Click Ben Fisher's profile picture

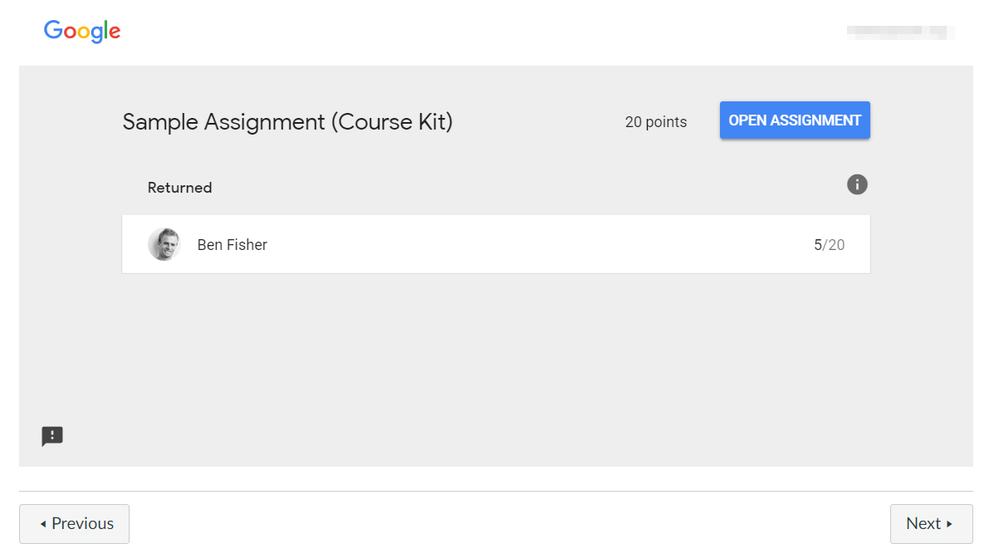[x=164, y=244]
